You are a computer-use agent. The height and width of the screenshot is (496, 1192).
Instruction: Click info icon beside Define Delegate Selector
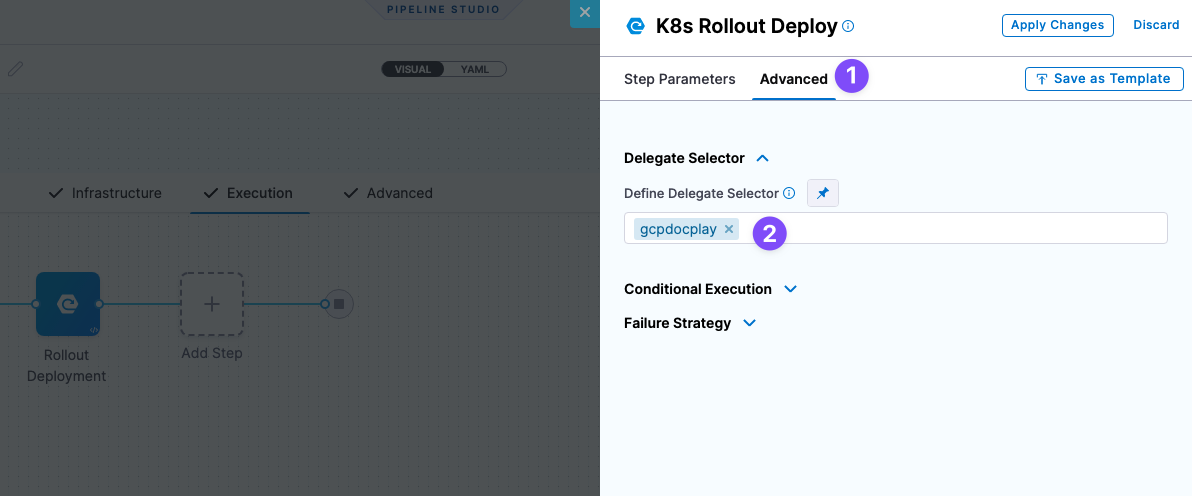789,193
